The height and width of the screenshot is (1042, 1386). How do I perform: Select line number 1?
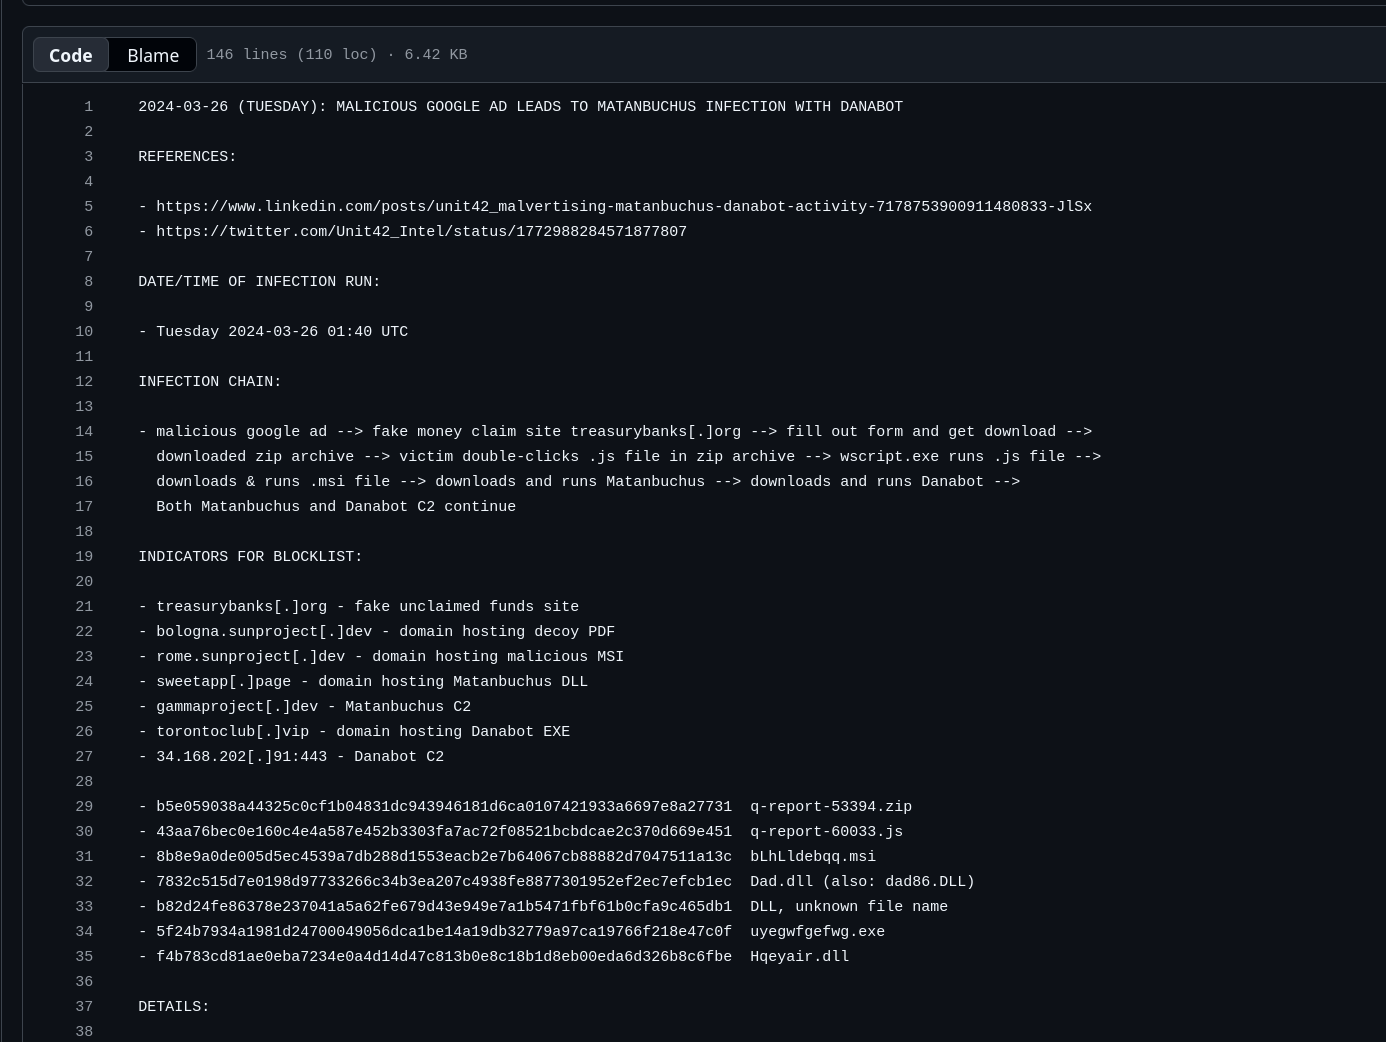(x=88, y=107)
